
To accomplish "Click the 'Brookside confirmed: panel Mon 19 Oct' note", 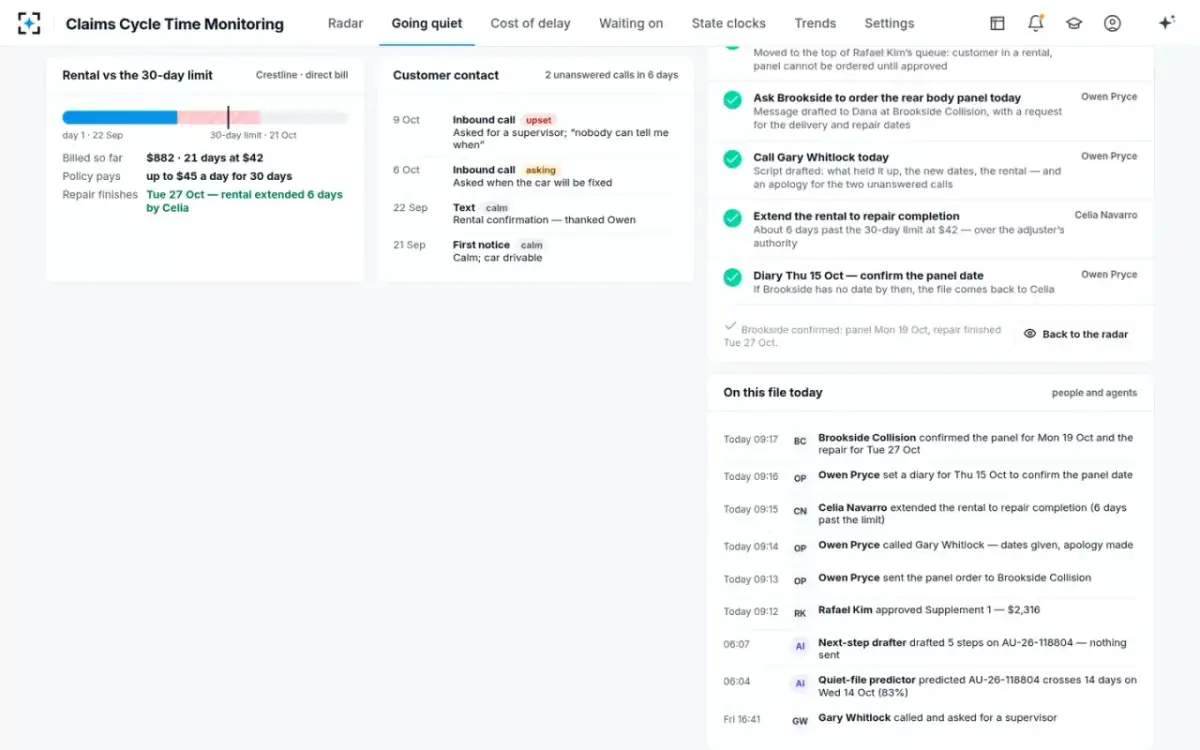I will click(x=862, y=335).
